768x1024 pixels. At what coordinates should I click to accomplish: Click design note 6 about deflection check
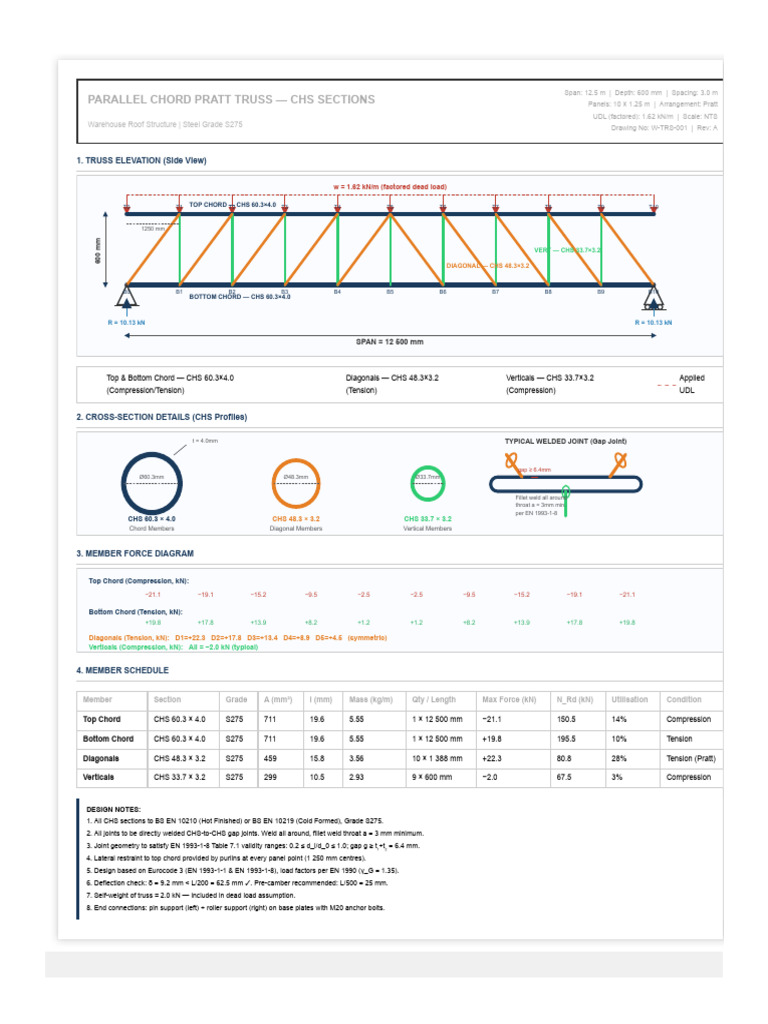point(237,883)
